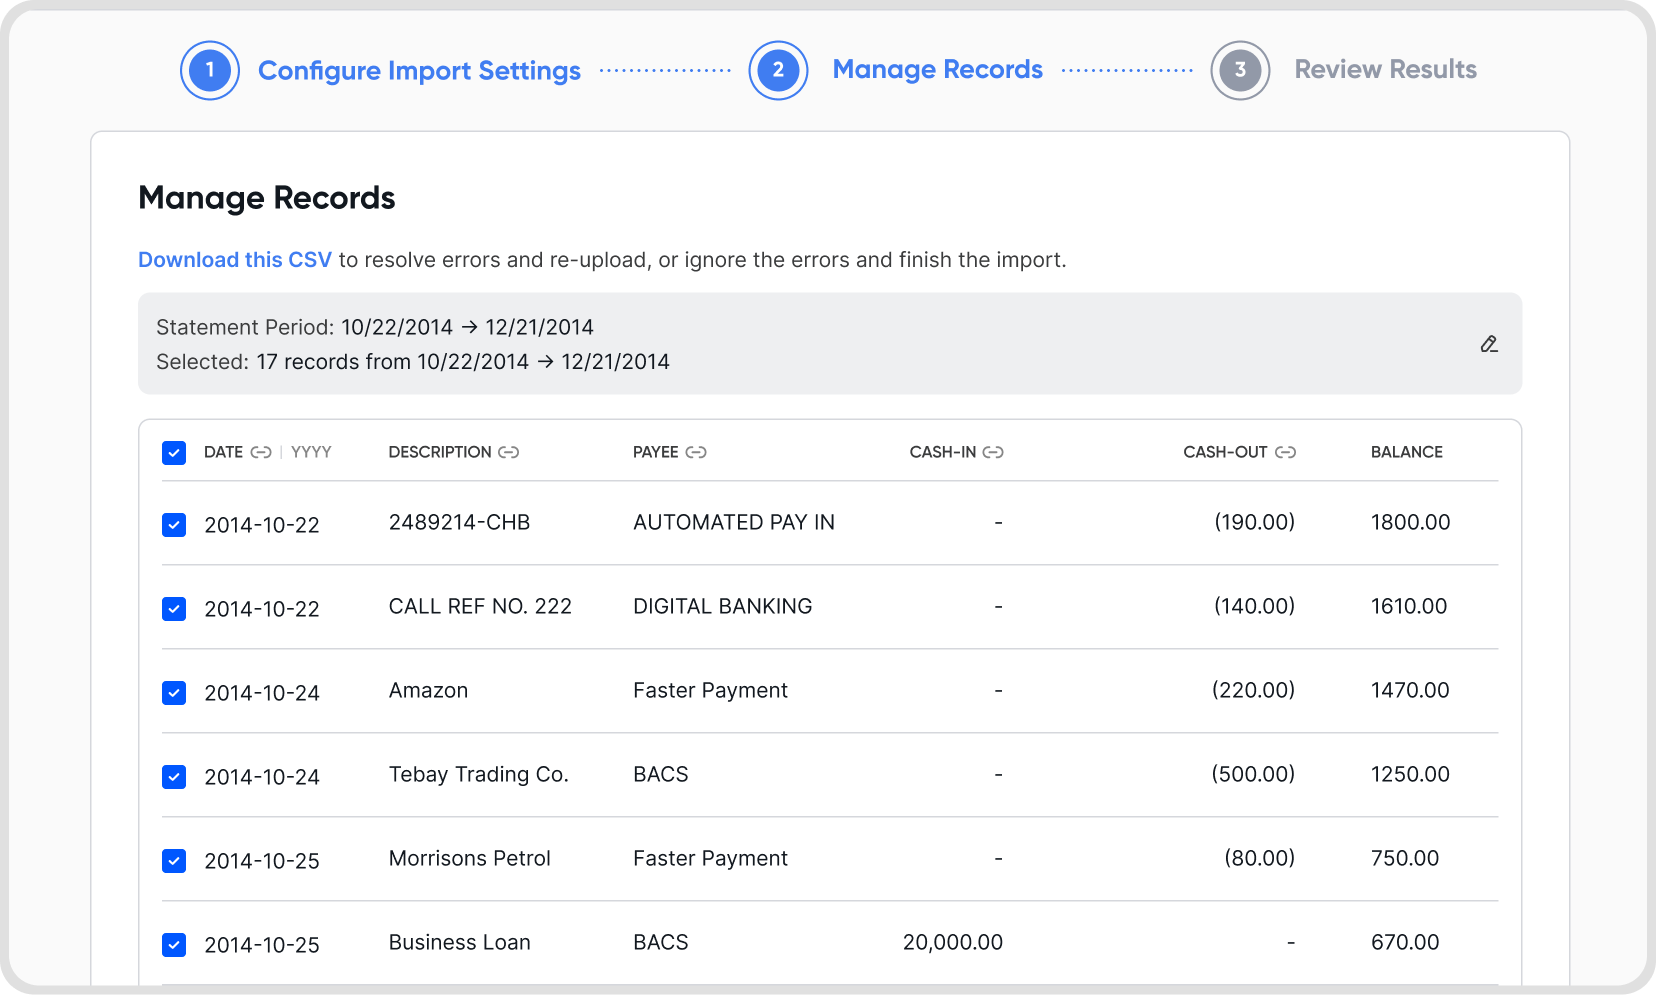Image resolution: width=1656 pixels, height=995 pixels.
Task: Open the Manage Records step label
Action: point(937,69)
